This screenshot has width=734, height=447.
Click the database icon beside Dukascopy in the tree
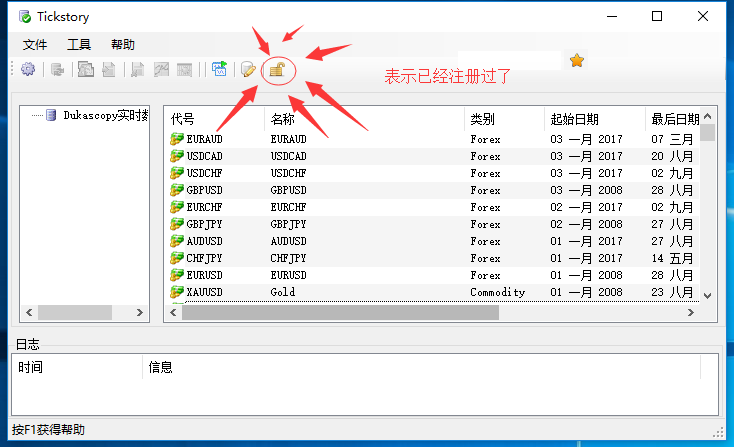tap(51, 115)
